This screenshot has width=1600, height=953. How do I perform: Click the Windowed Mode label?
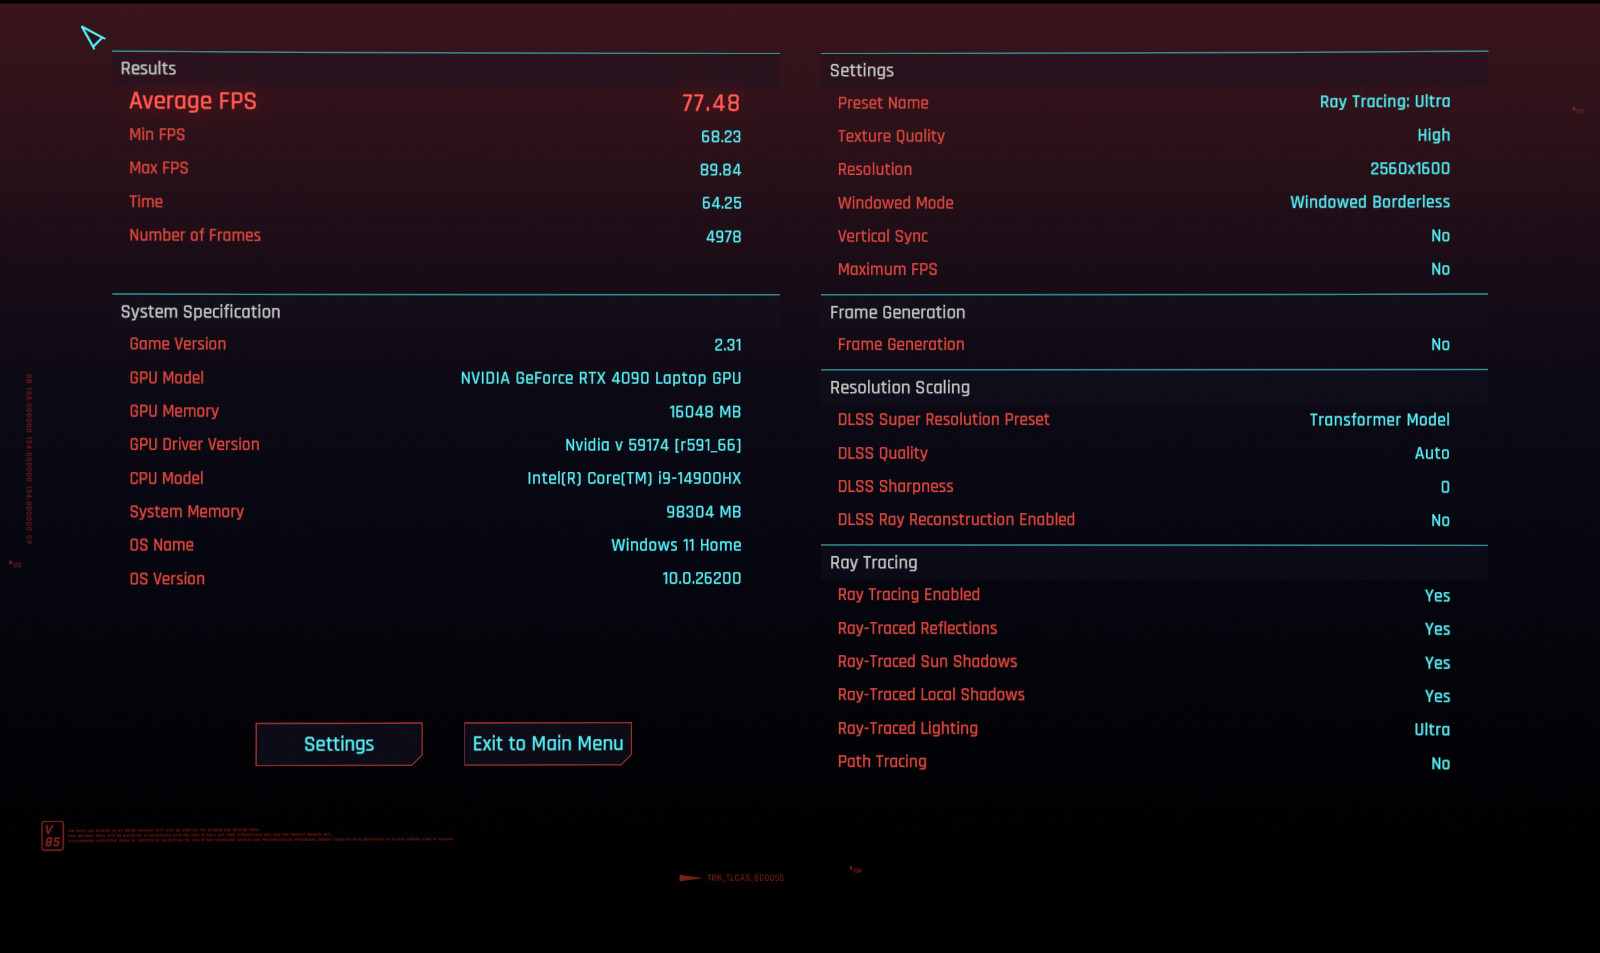point(895,203)
